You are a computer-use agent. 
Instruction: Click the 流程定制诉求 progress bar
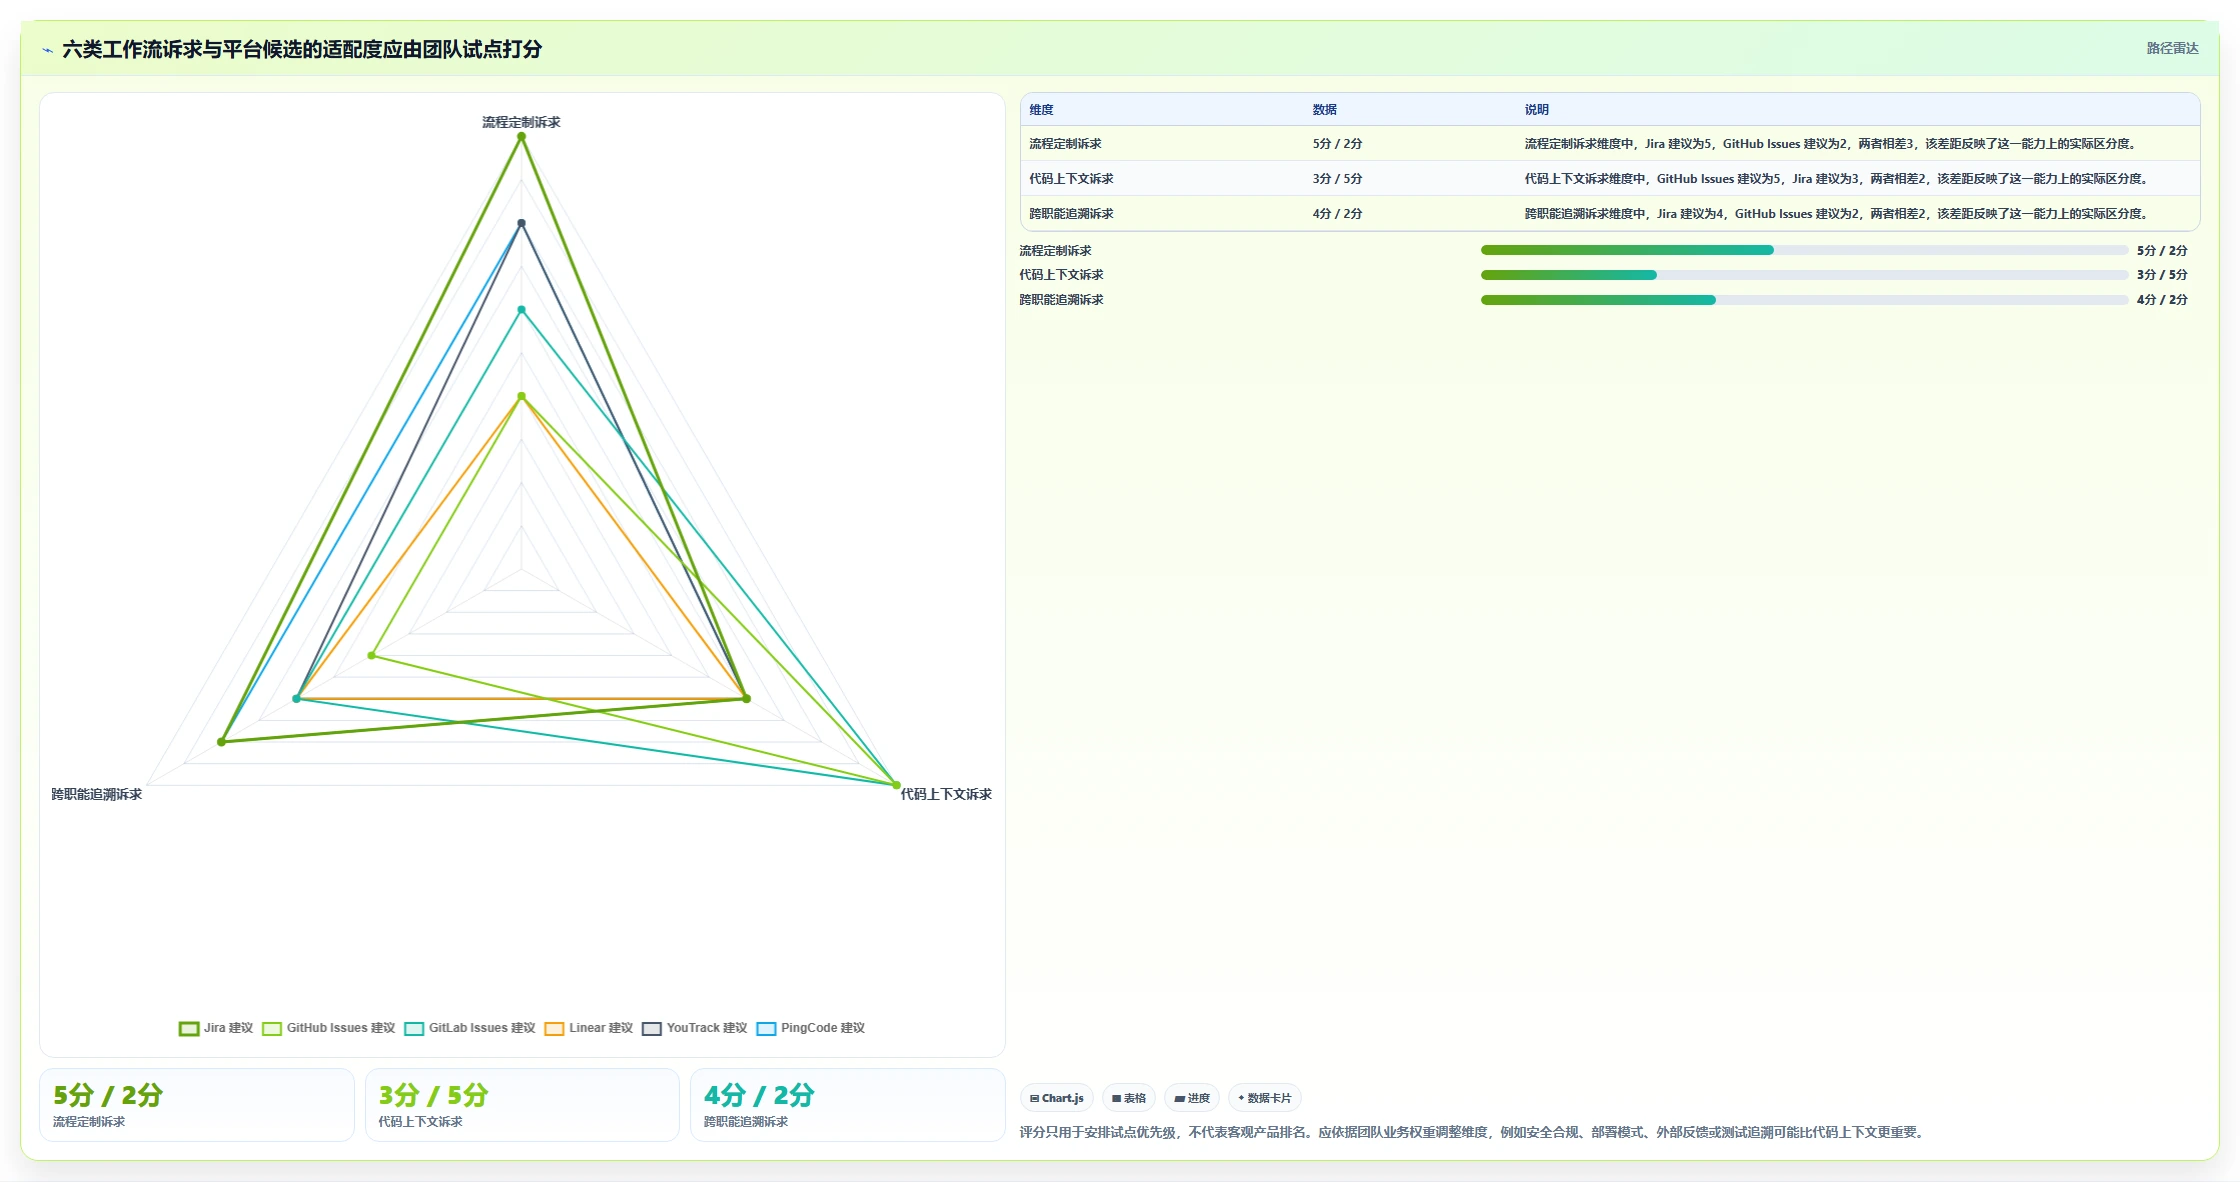point(1804,250)
